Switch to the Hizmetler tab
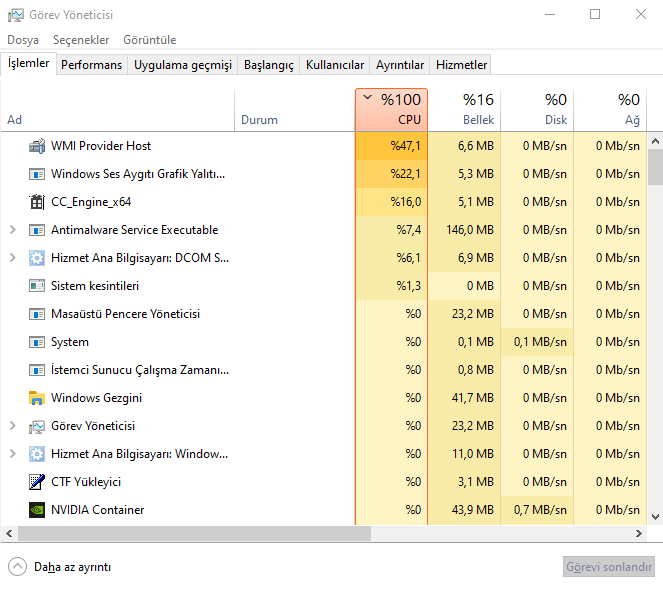Image resolution: width=663 pixels, height=589 pixels. pos(461,65)
